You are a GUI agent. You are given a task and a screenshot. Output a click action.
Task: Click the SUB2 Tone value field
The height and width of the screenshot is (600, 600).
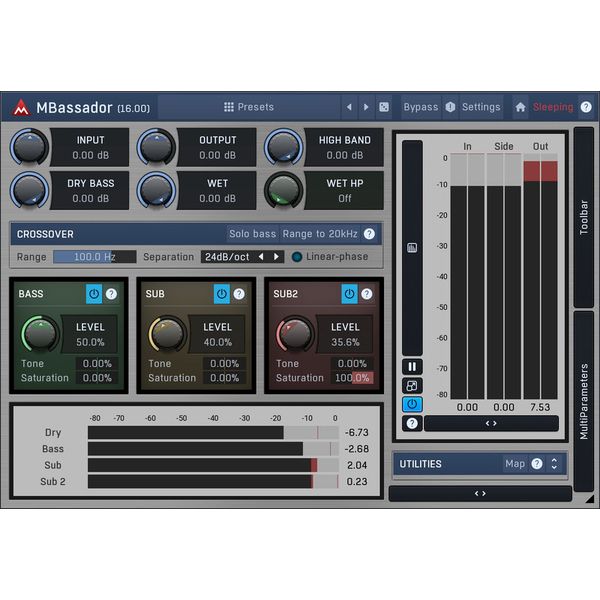352,364
